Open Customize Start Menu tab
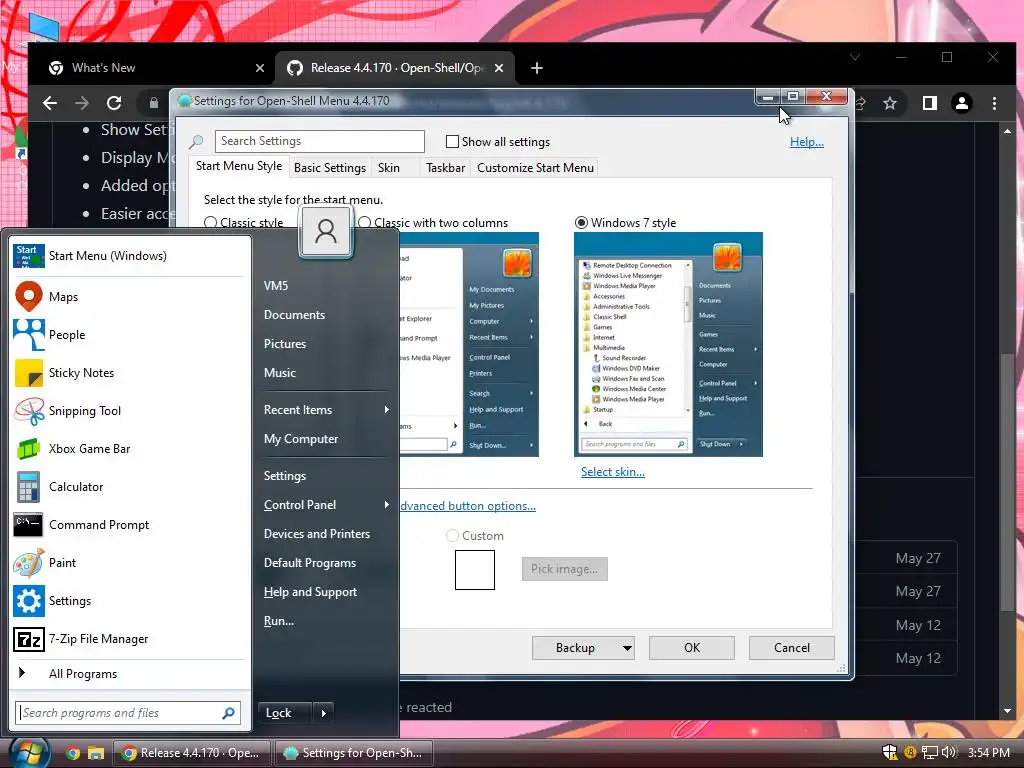 point(536,168)
